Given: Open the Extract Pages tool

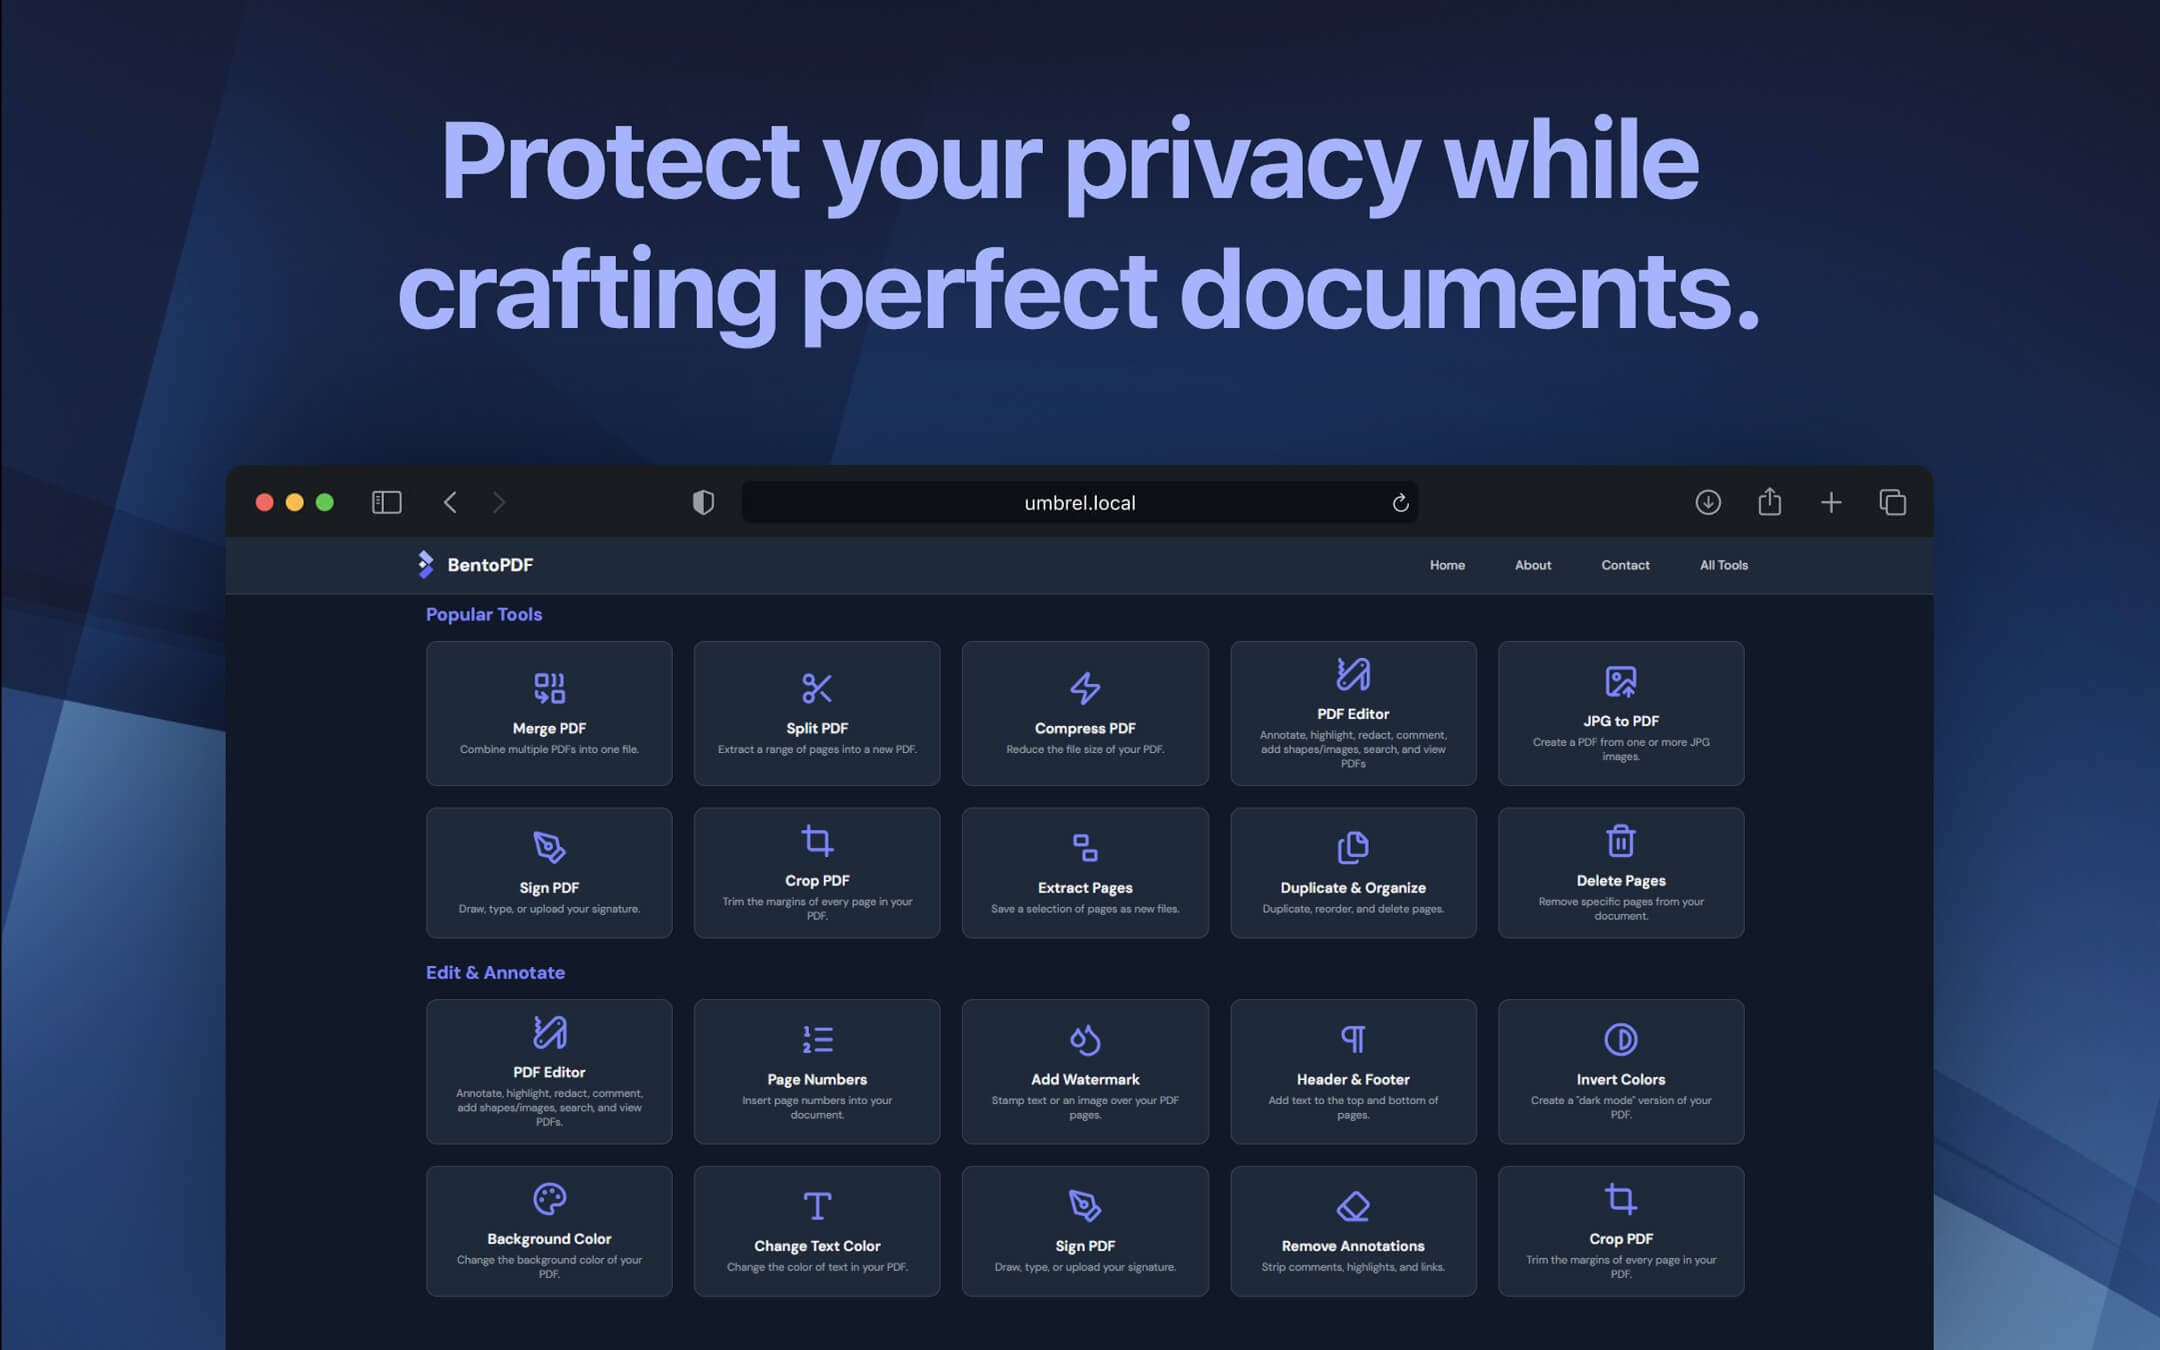Looking at the screenshot, I should 1085,872.
